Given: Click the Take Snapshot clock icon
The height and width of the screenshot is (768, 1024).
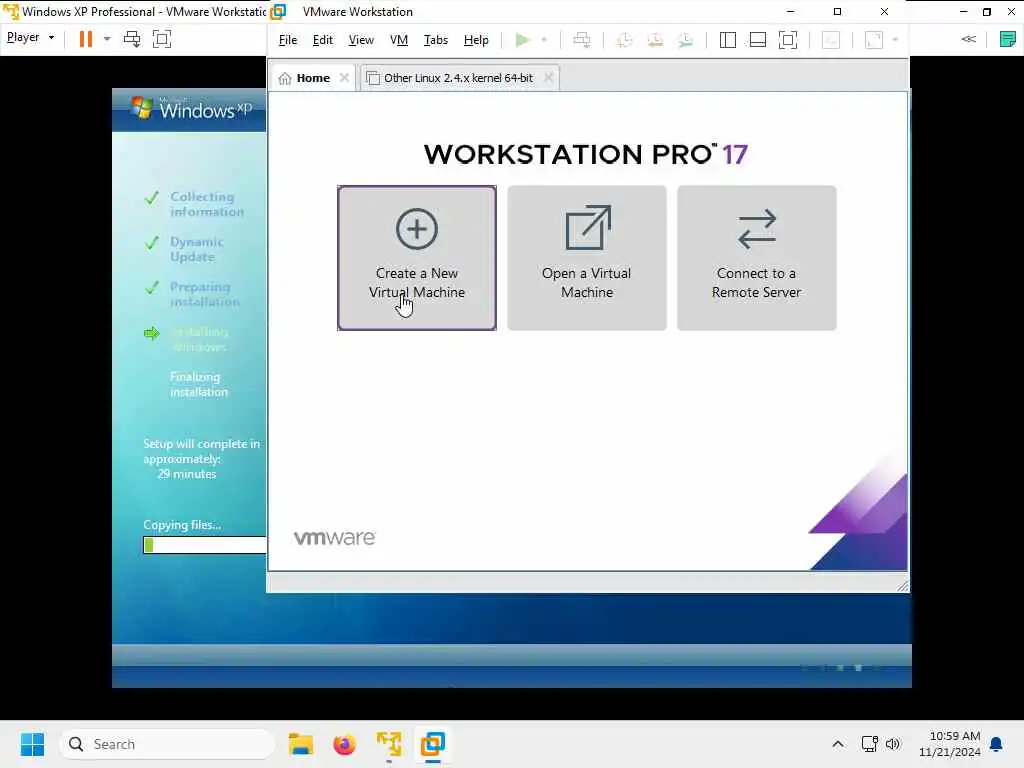Looking at the screenshot, I should [624, 40].
